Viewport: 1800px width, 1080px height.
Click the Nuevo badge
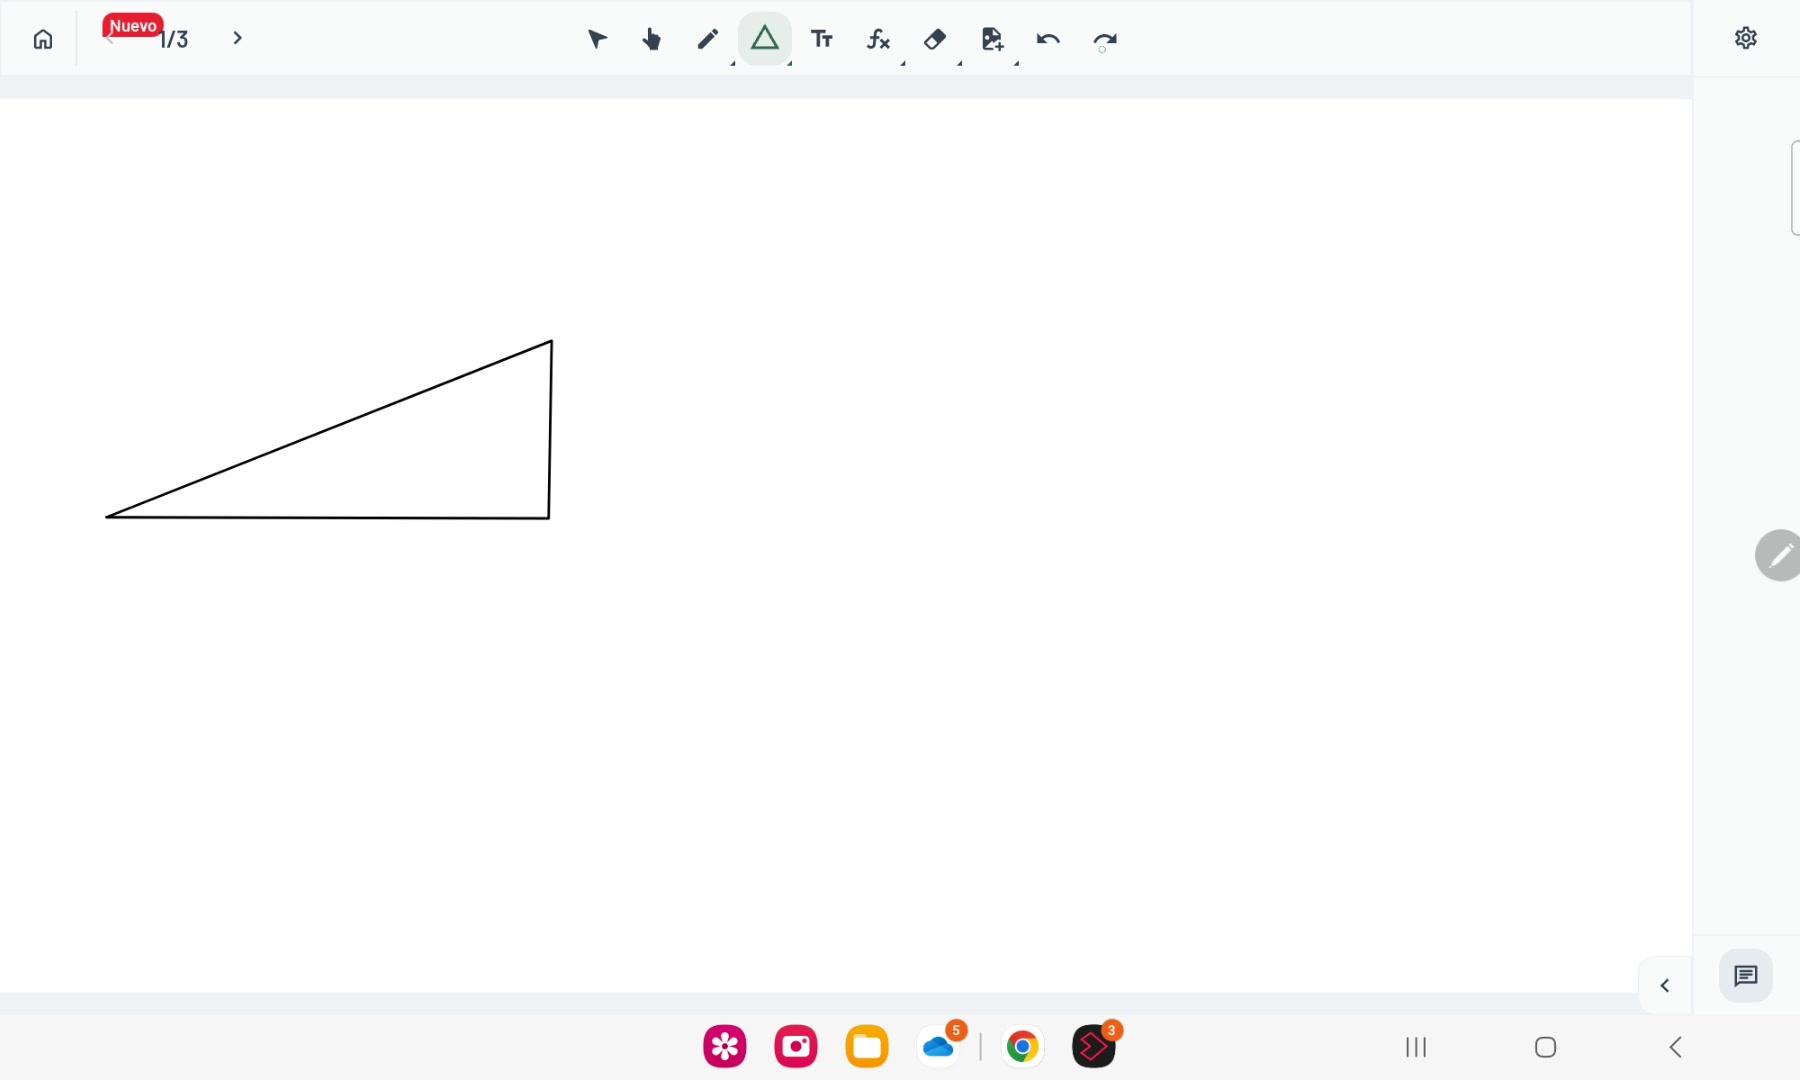point(132,25)
